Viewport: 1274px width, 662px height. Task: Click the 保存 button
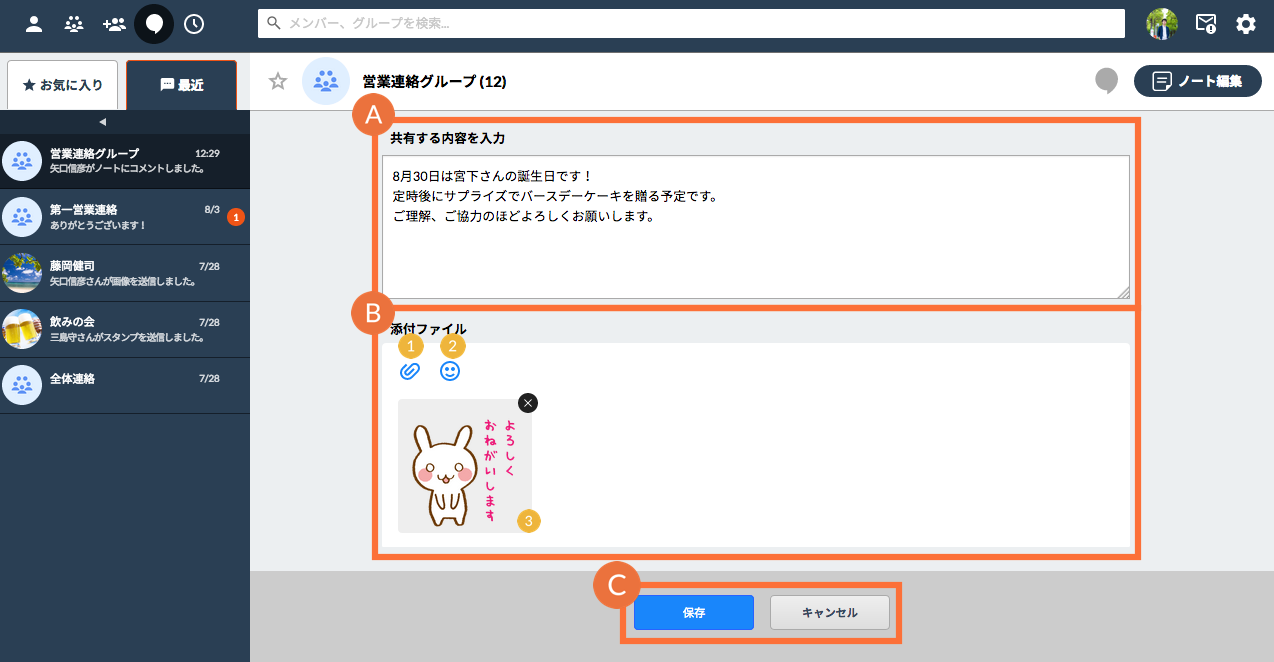[x=693, y=613]
